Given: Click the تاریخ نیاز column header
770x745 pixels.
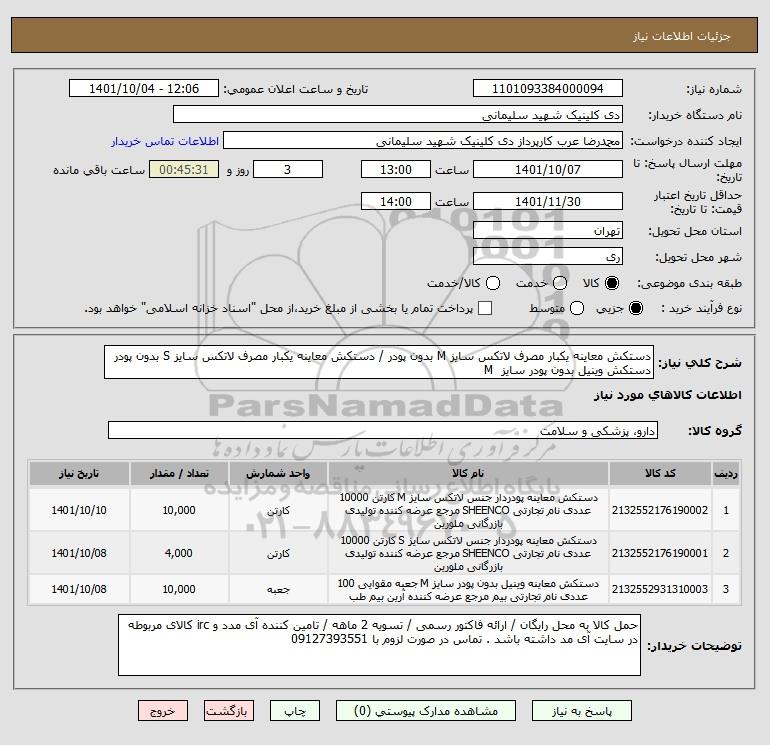Looking at the screenshot, I should [79, 473].
